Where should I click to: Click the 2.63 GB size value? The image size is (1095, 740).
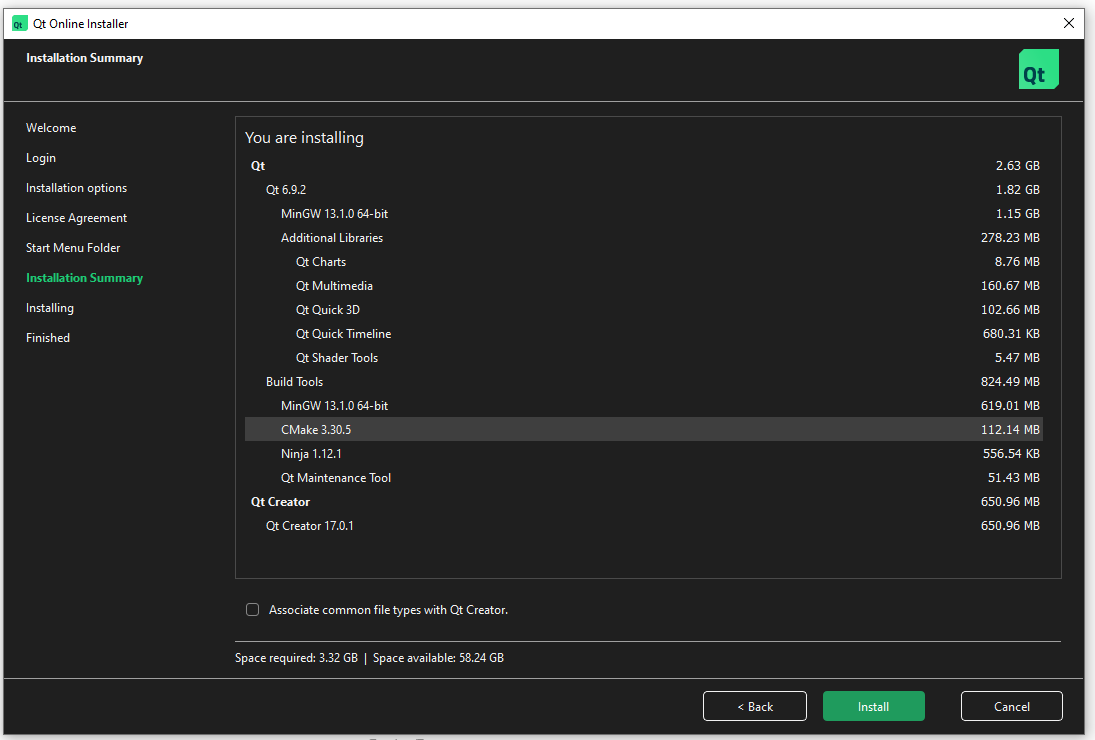point(1017,165)
